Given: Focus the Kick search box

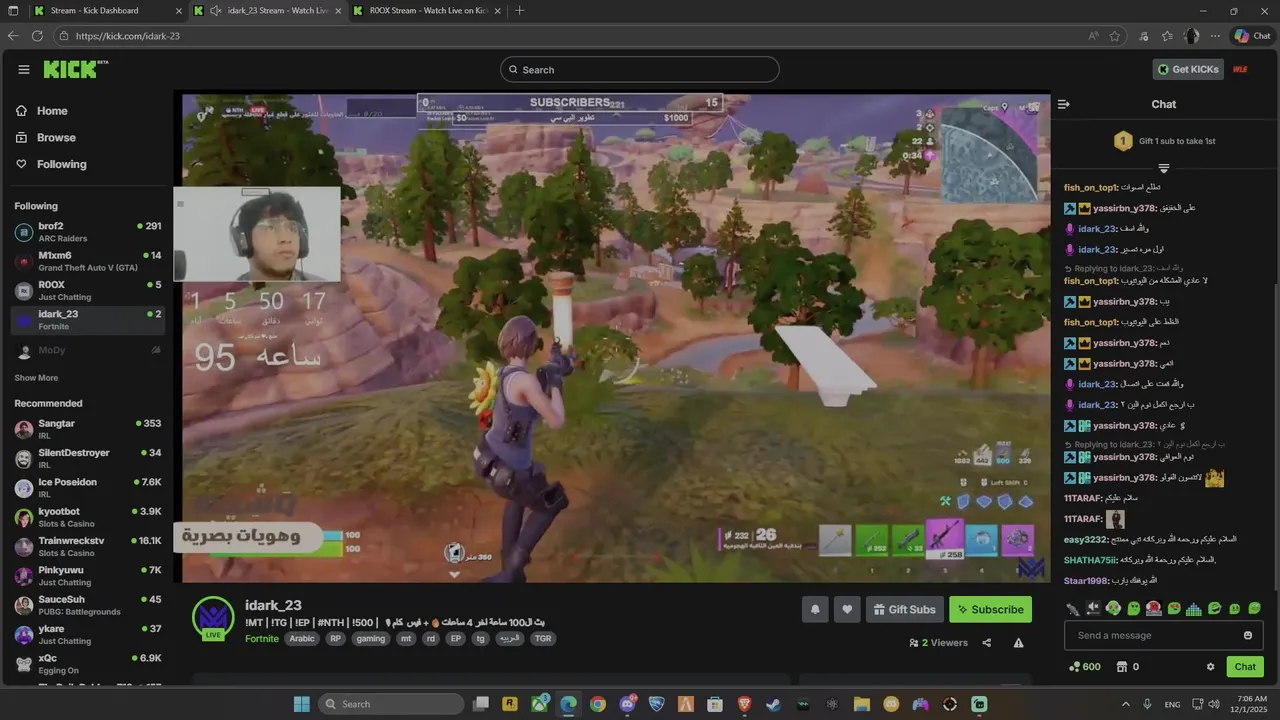Looking at the screenshot, I should 640,69.
